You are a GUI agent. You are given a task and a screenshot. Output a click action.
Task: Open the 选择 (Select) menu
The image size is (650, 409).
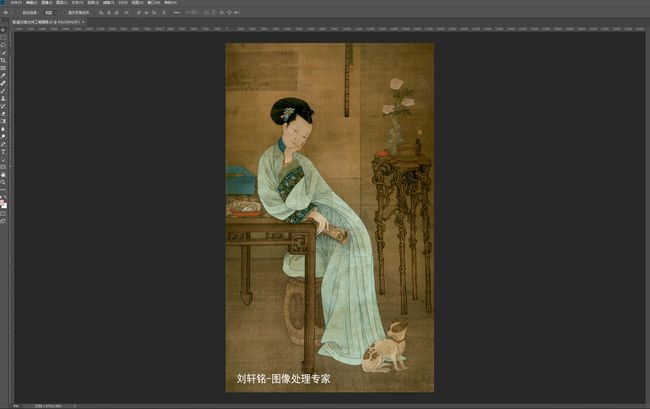[93, 2]
